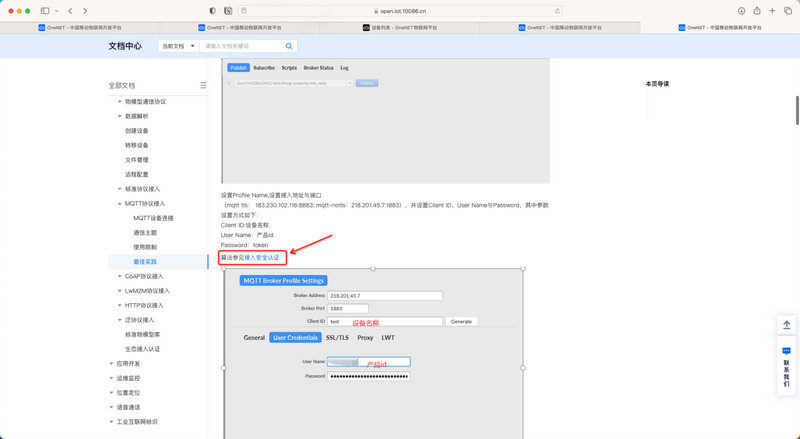The image size is (800, 439).
Task: Open the 通信主题 page
Action: [x=145, y=233]
